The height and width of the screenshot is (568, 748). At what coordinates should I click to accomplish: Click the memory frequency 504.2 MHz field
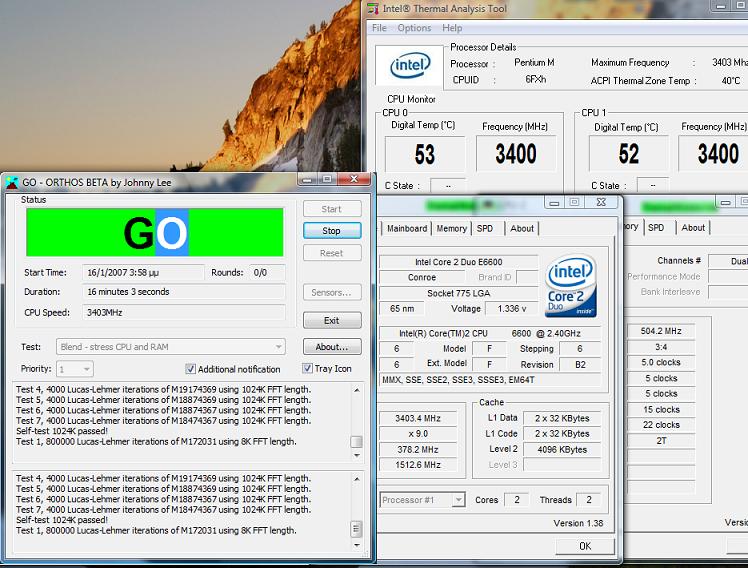click(x=661, y=331)
